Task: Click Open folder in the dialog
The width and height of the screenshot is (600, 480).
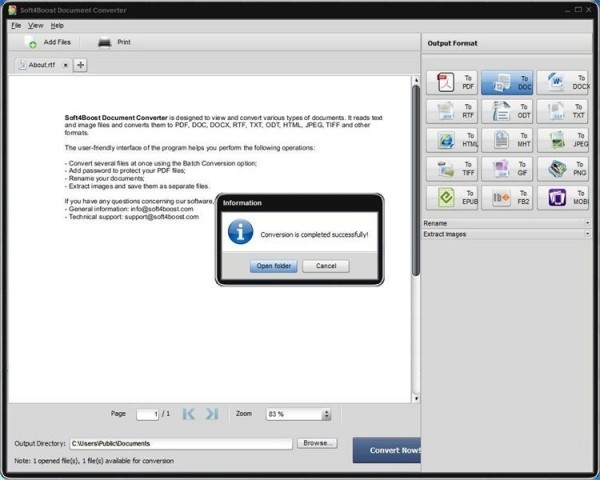Action: point(273,266)
